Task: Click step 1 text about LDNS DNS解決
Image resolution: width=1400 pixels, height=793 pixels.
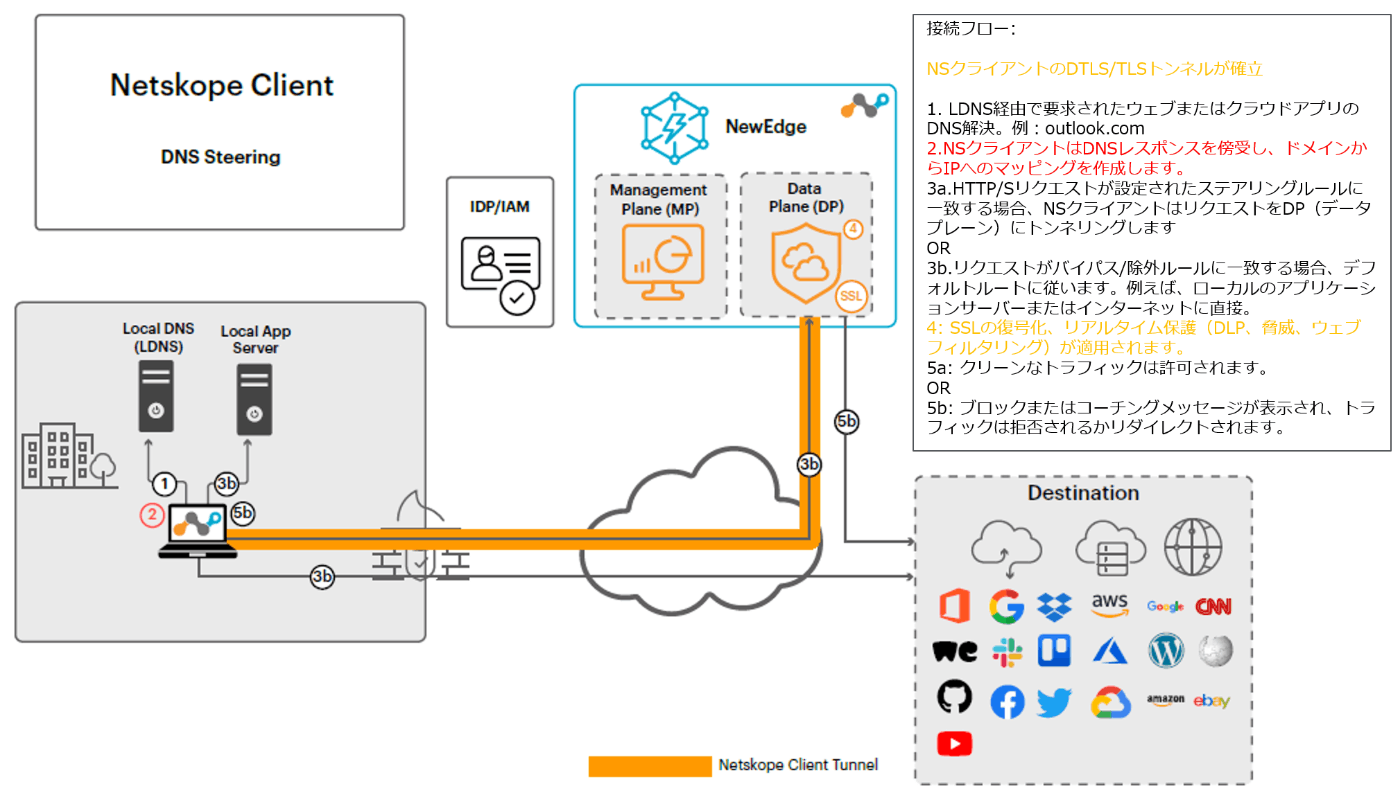Action: pyautogui.click(x=1142, y=118)
